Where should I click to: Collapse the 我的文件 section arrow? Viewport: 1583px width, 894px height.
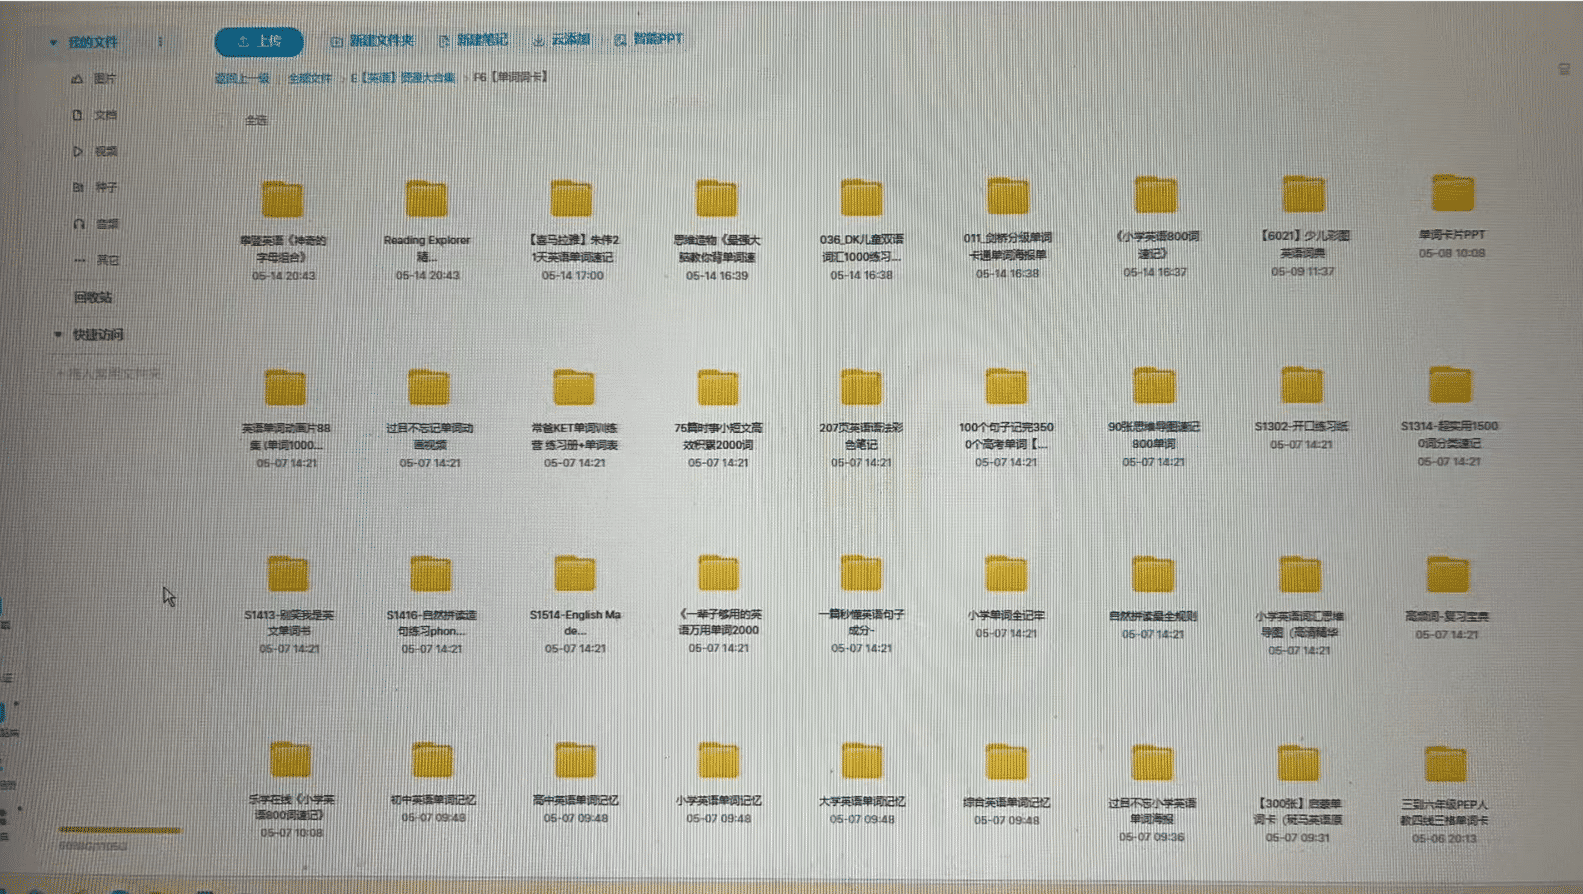pyautogui.click(x=53, y=42)
